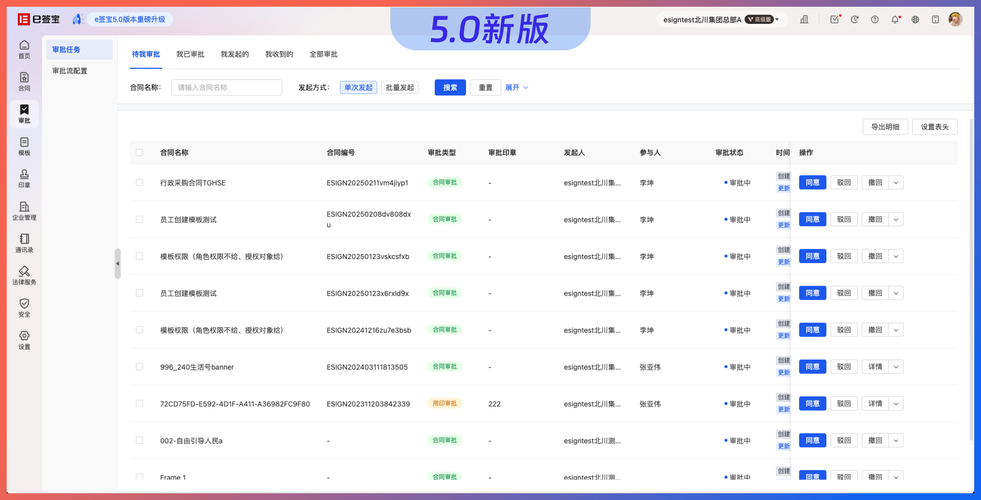Open the 印章 seal icon
Image resolution: width=981 pixels, height=500 pixels.
[24, 178]
